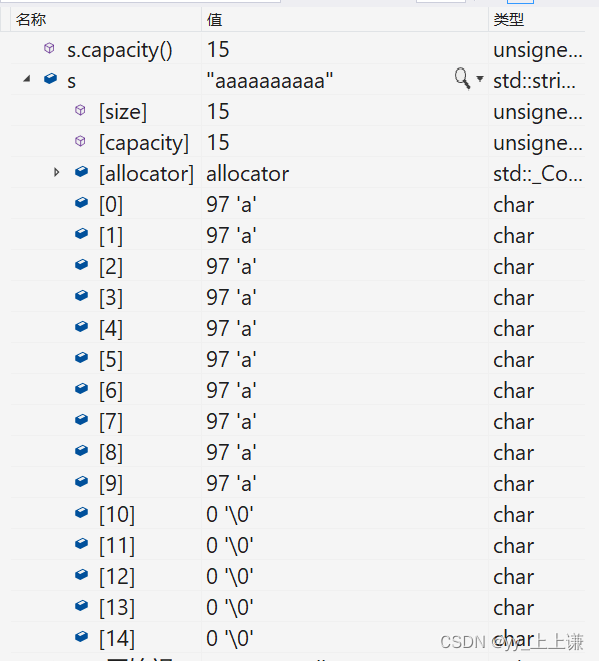The height and width of the screenshot is (661, 599).
Task: Click the char type of [2]
Action: (x=513, y=267)
